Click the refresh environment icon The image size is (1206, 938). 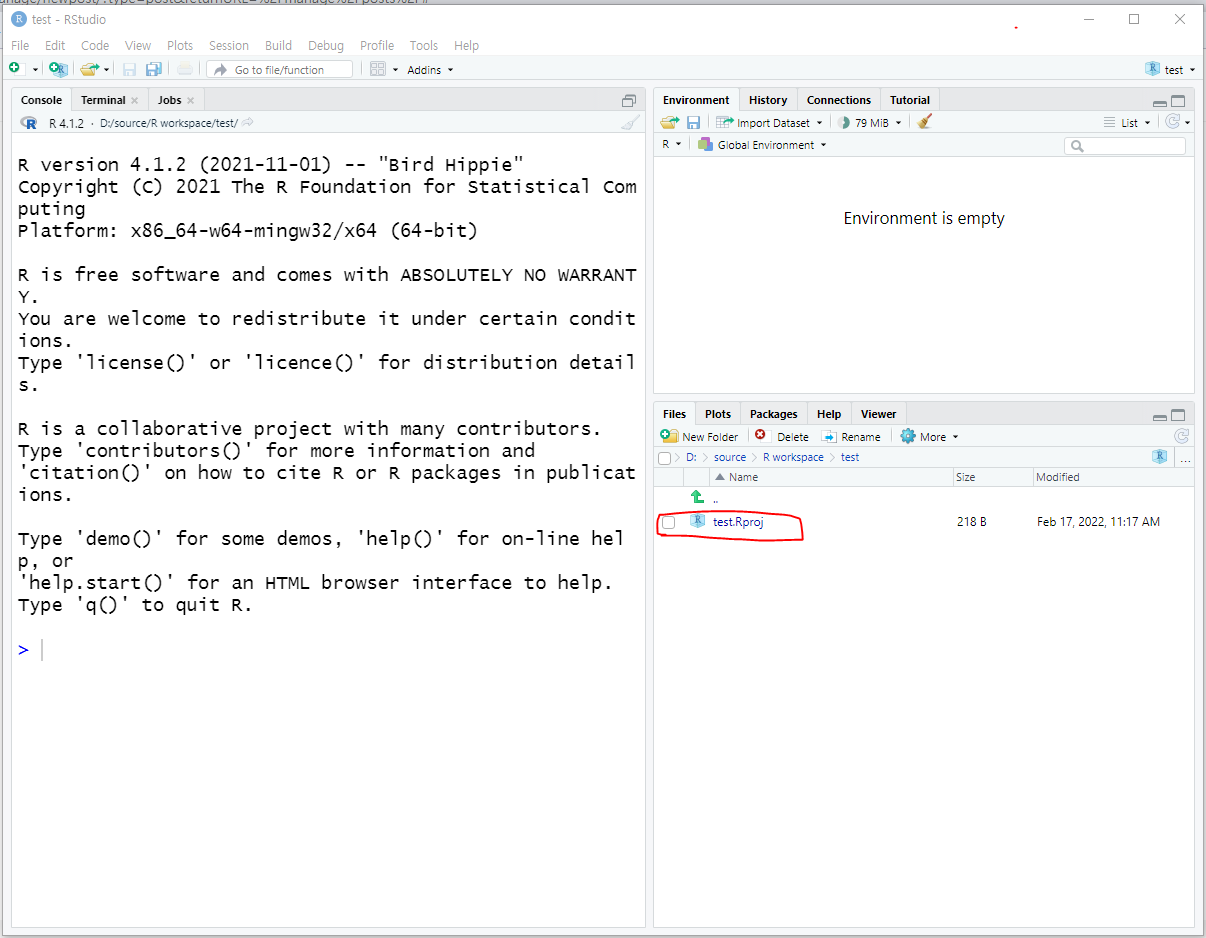(x=1173, y=122)
